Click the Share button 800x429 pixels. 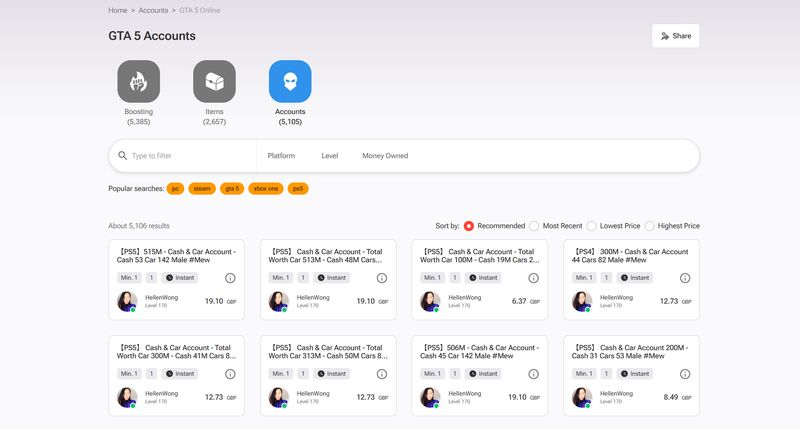click(x=676, y=36)
